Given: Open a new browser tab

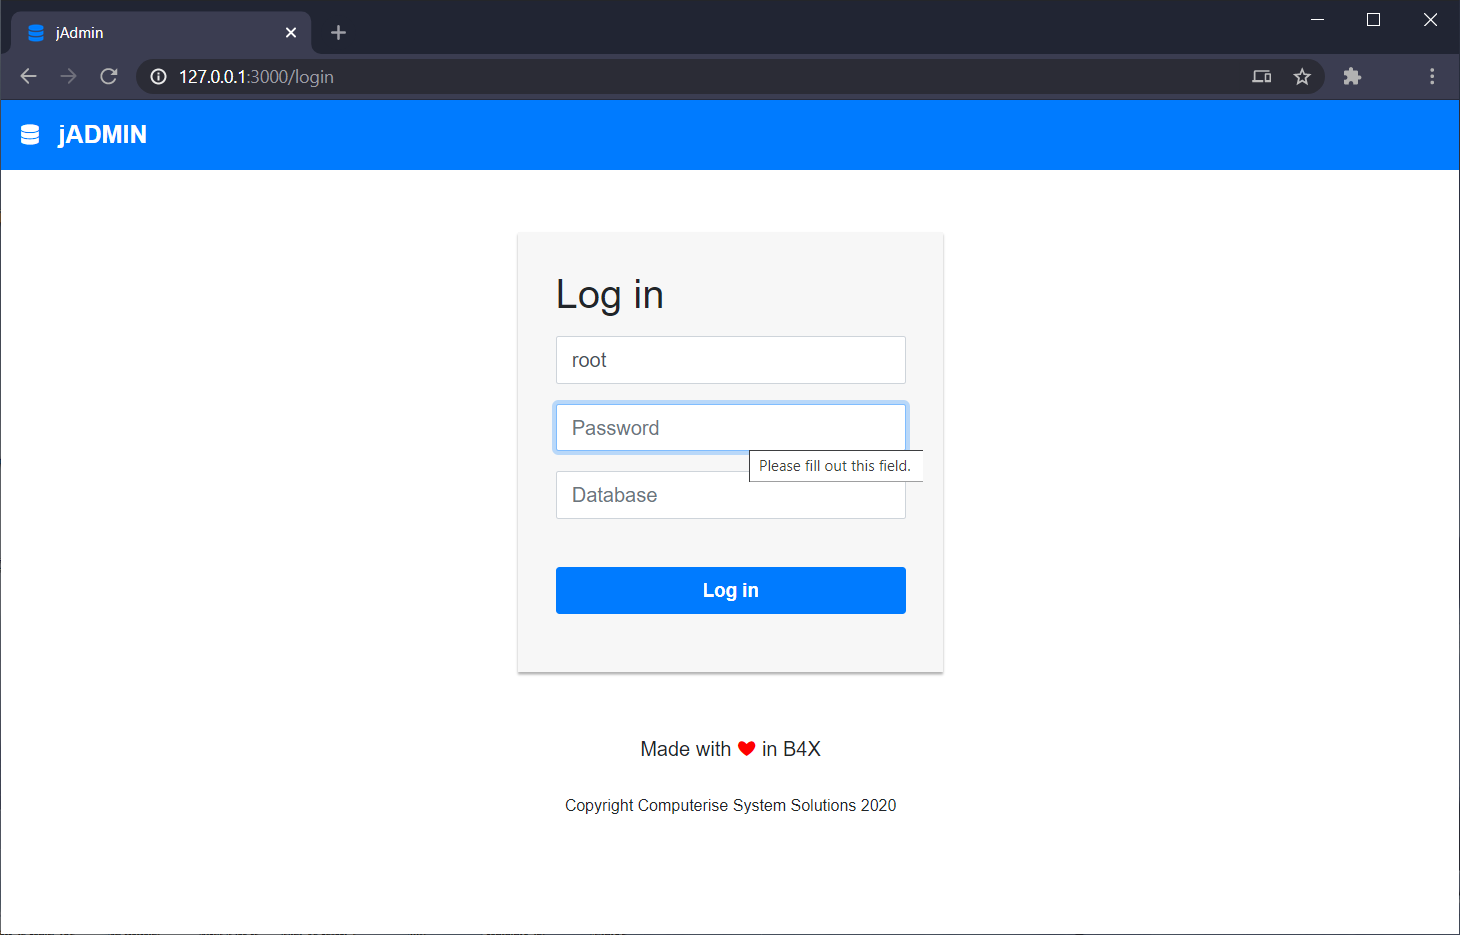Looking at the screenshot, I should point(338,33).
